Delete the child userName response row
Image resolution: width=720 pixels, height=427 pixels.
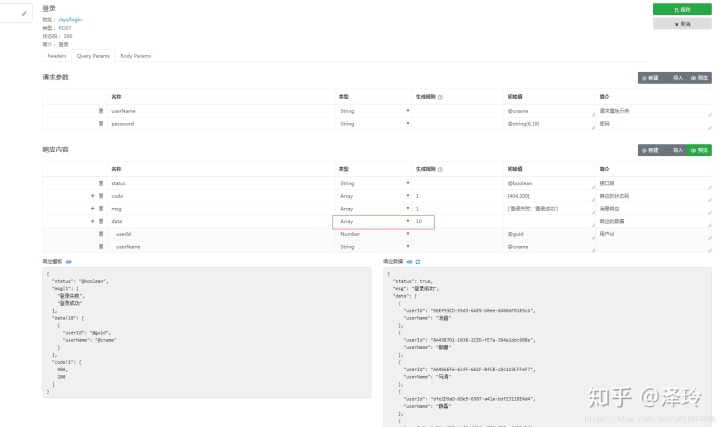pyautogui.click(x=101, y=247)
